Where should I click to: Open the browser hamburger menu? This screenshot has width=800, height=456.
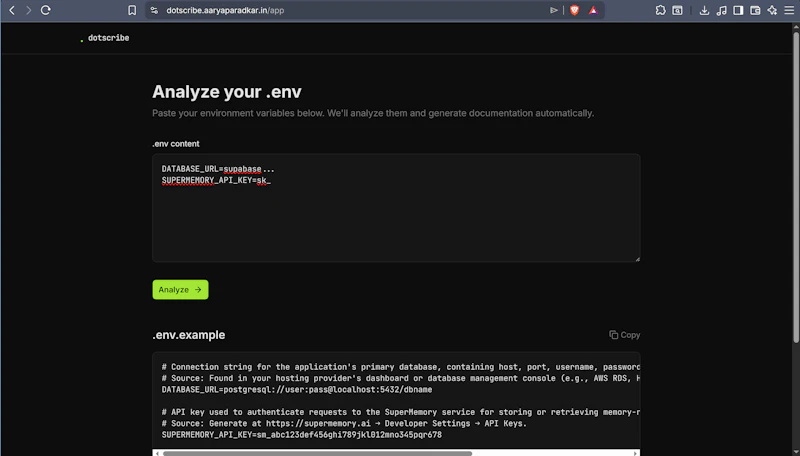click(789, 10)
